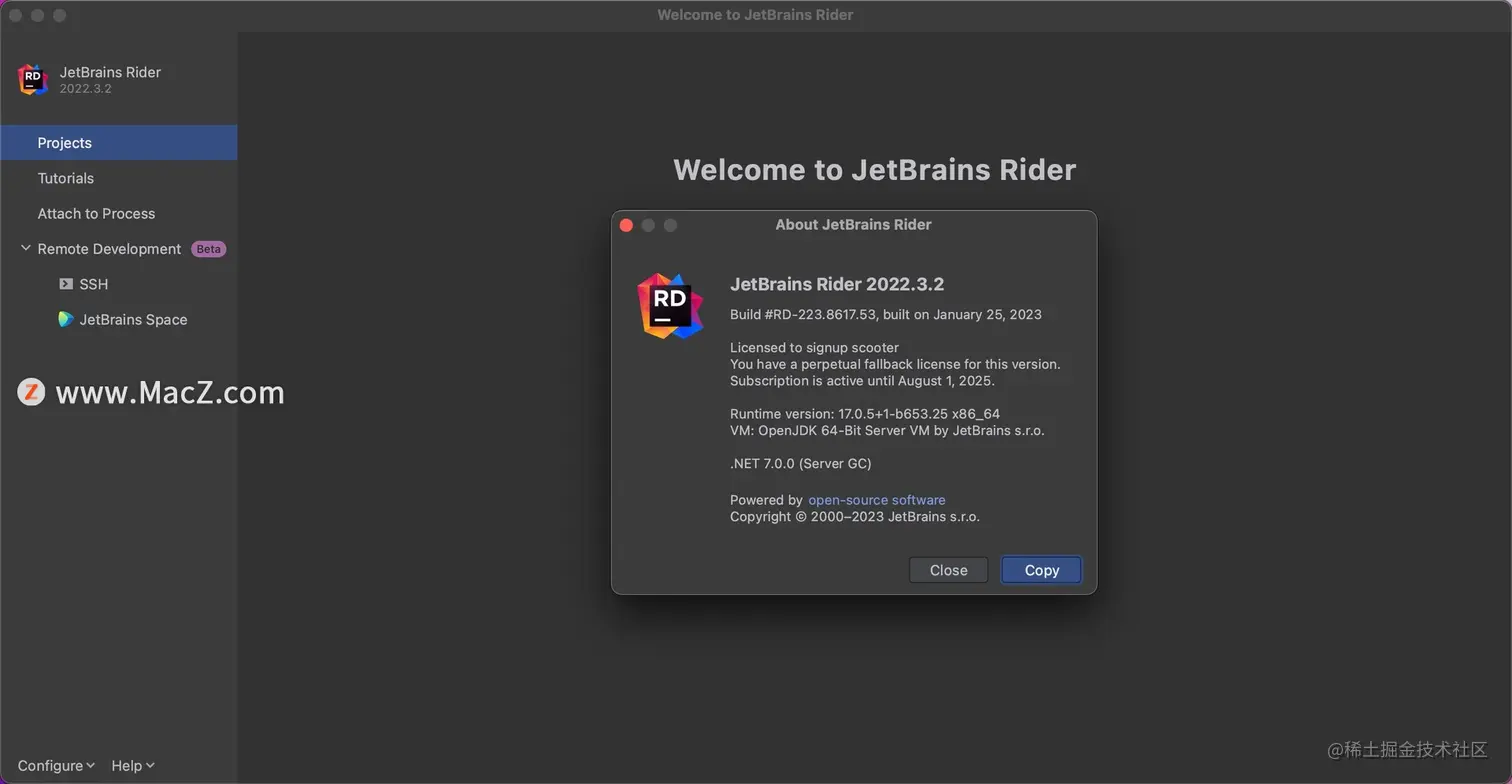Click the perpetual fallback license line

[x=895, y=364]
